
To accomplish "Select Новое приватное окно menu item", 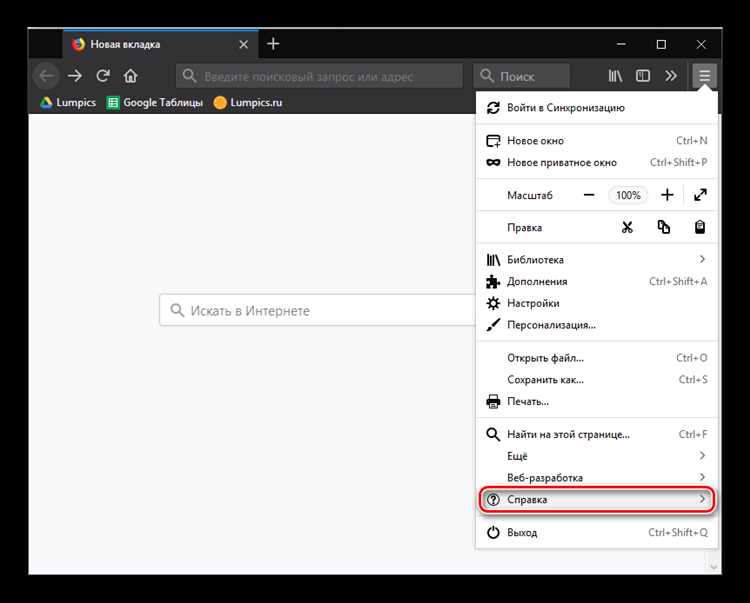I will coord(562,163).
